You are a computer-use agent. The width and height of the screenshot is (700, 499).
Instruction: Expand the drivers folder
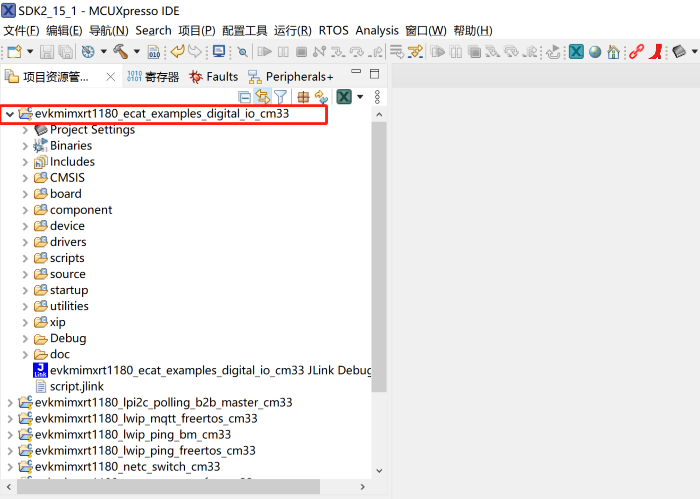pyautogui.click(x=25, y=242)
